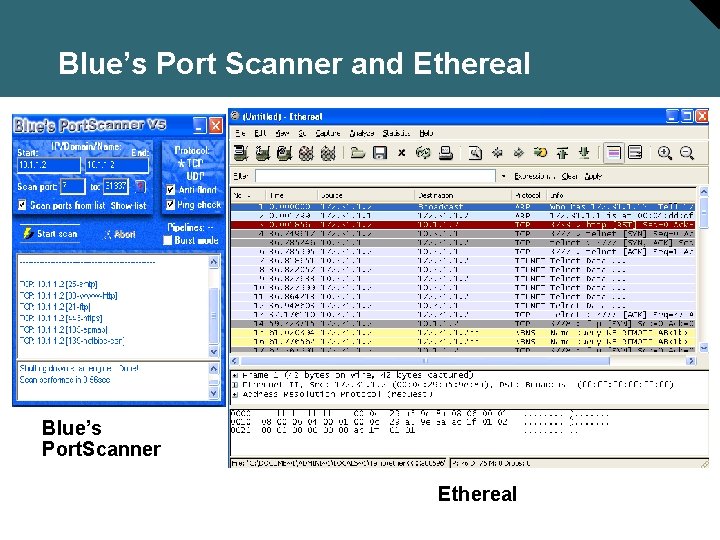Find a packet with magnifier page icon

475,152
